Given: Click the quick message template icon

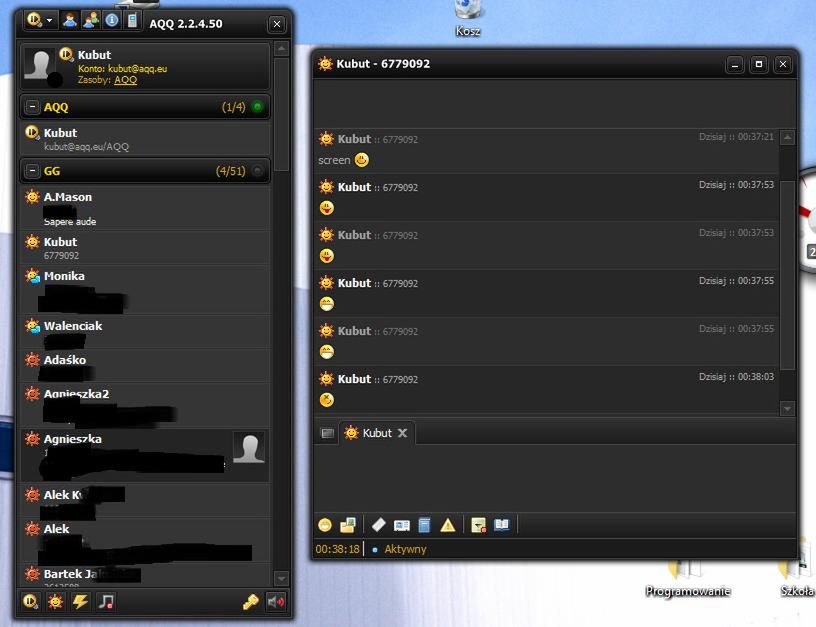Looking at the screenshot, I should pyautogui.click(x=478, y=525).
